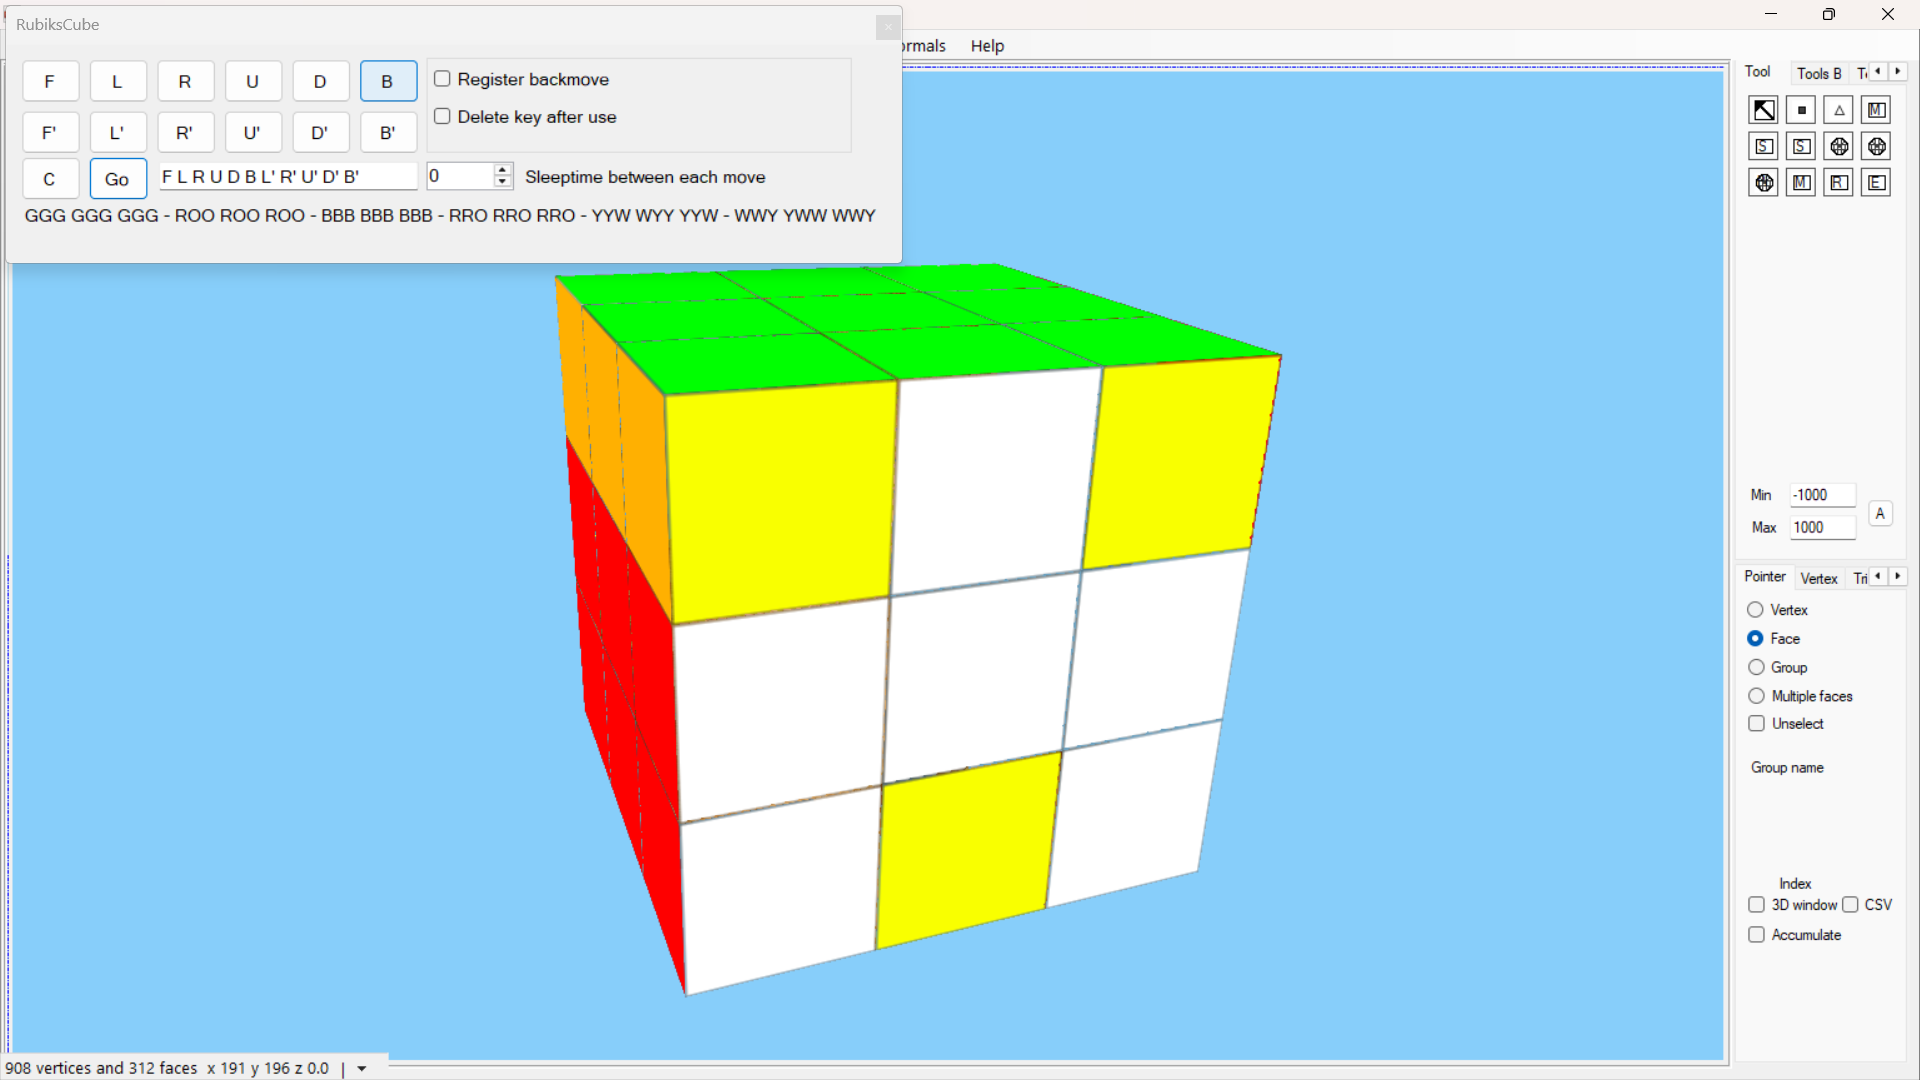Open the Help menu
1920x1080 pixels.
986,46
